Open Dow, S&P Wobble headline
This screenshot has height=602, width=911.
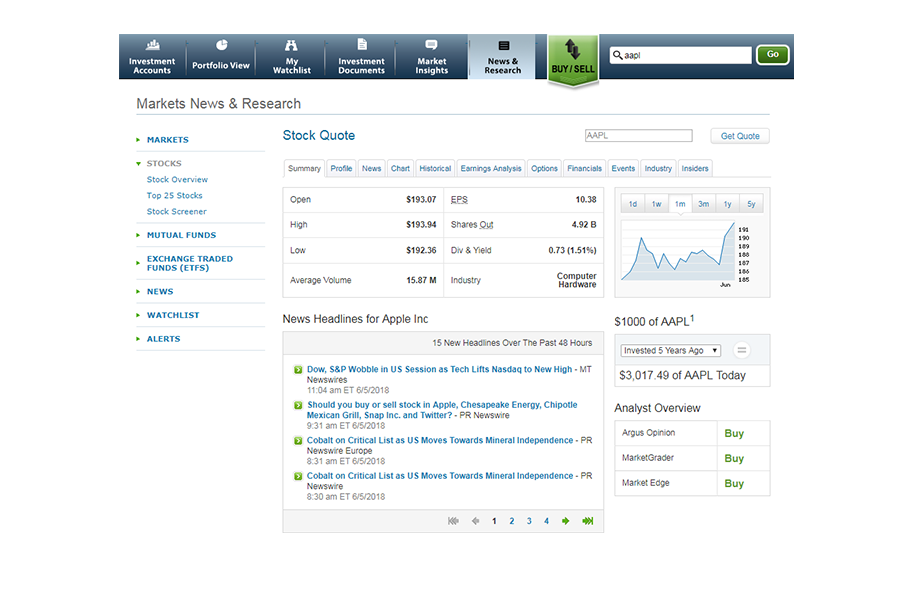tap(439, 370)
